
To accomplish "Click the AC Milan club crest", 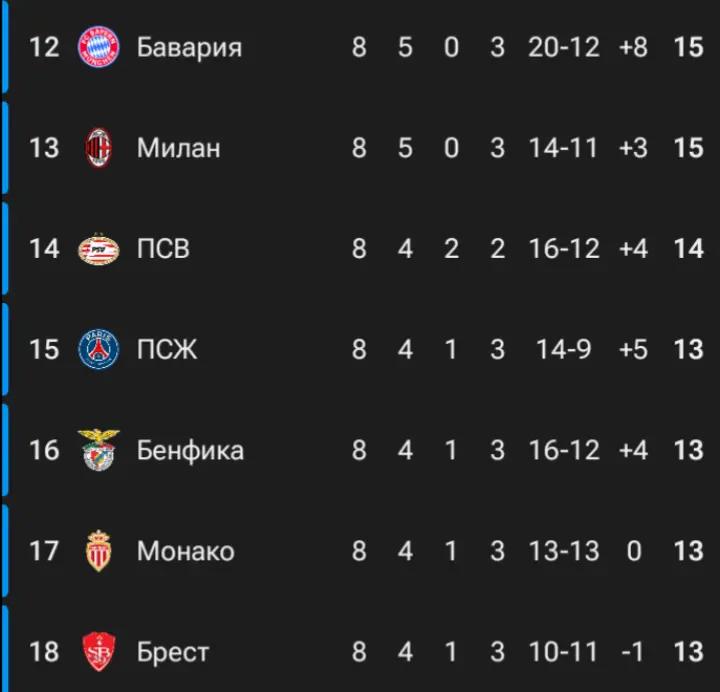I will (x=99, y=148).
